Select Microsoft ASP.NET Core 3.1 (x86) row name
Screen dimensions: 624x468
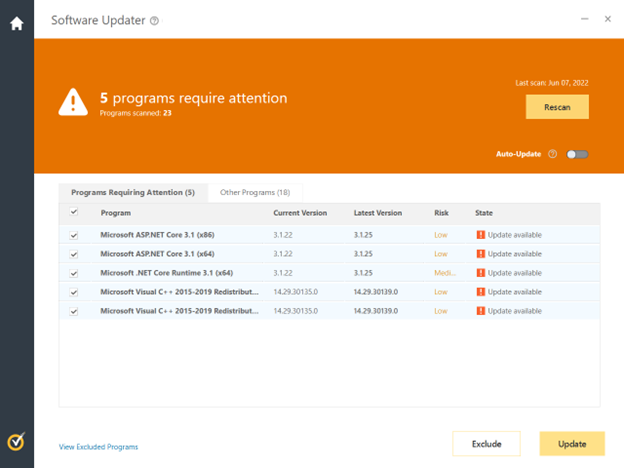pos(157,235)
